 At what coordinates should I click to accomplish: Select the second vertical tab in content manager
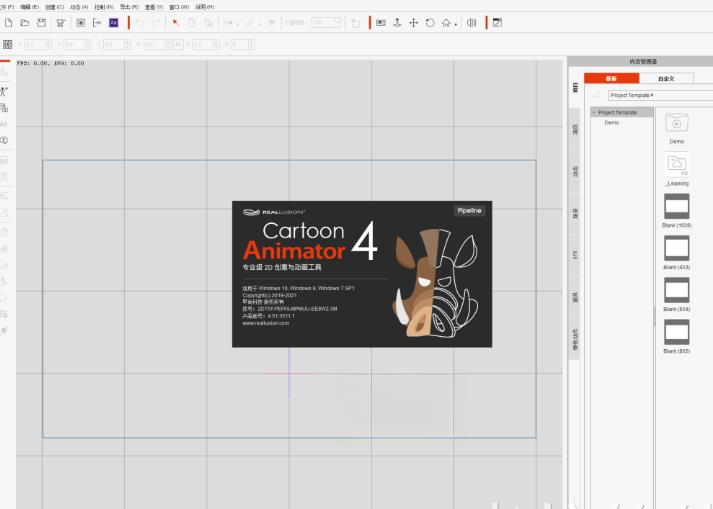pyautogui.click(x=575, y=130)
